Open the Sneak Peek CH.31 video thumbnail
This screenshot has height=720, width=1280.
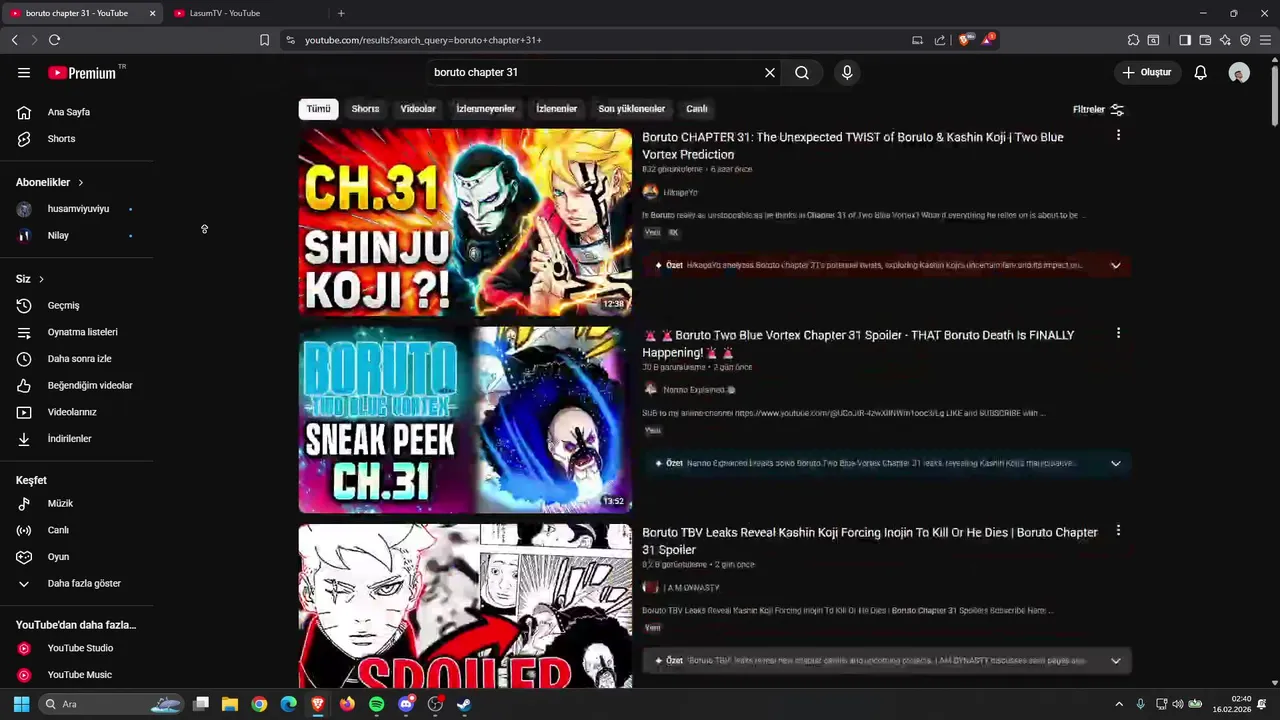coord(465,420)
